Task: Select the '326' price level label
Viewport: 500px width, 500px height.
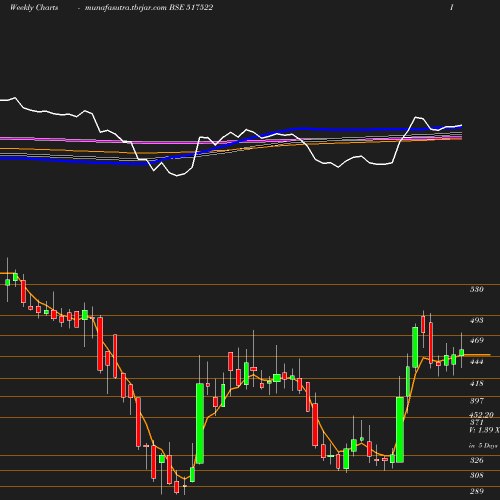Action: click(x=477, y=460)
